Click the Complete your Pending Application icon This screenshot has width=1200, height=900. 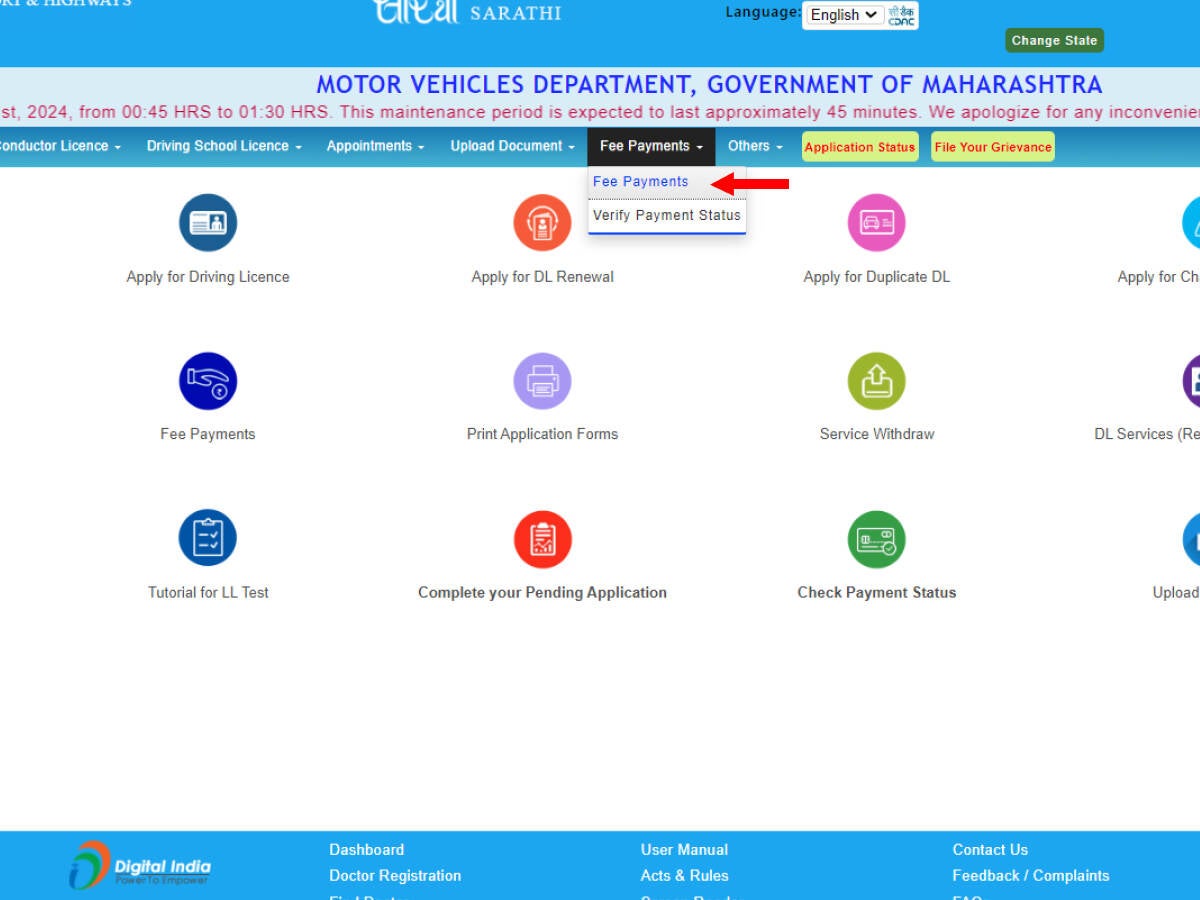tap(542, 539)
